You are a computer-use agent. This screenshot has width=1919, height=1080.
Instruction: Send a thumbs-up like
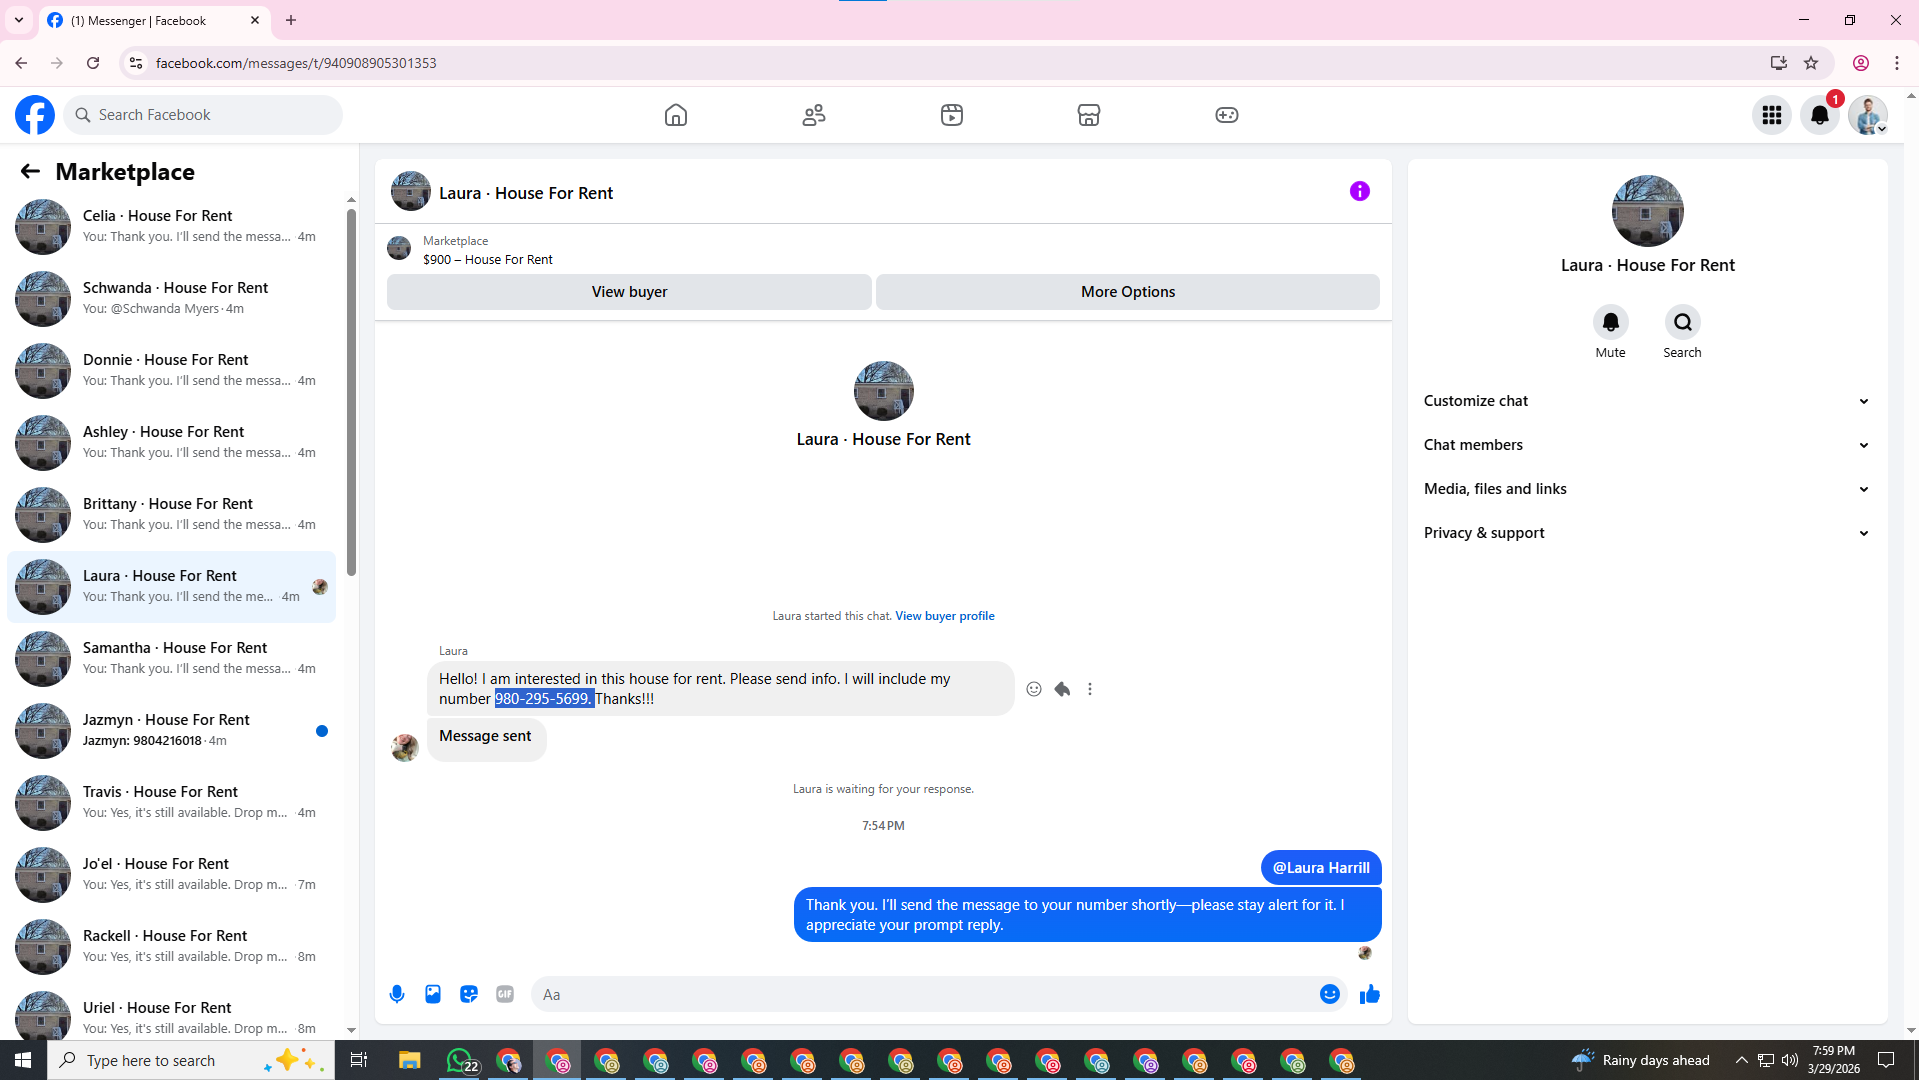pyautogui.click(x=1370, y=994)
